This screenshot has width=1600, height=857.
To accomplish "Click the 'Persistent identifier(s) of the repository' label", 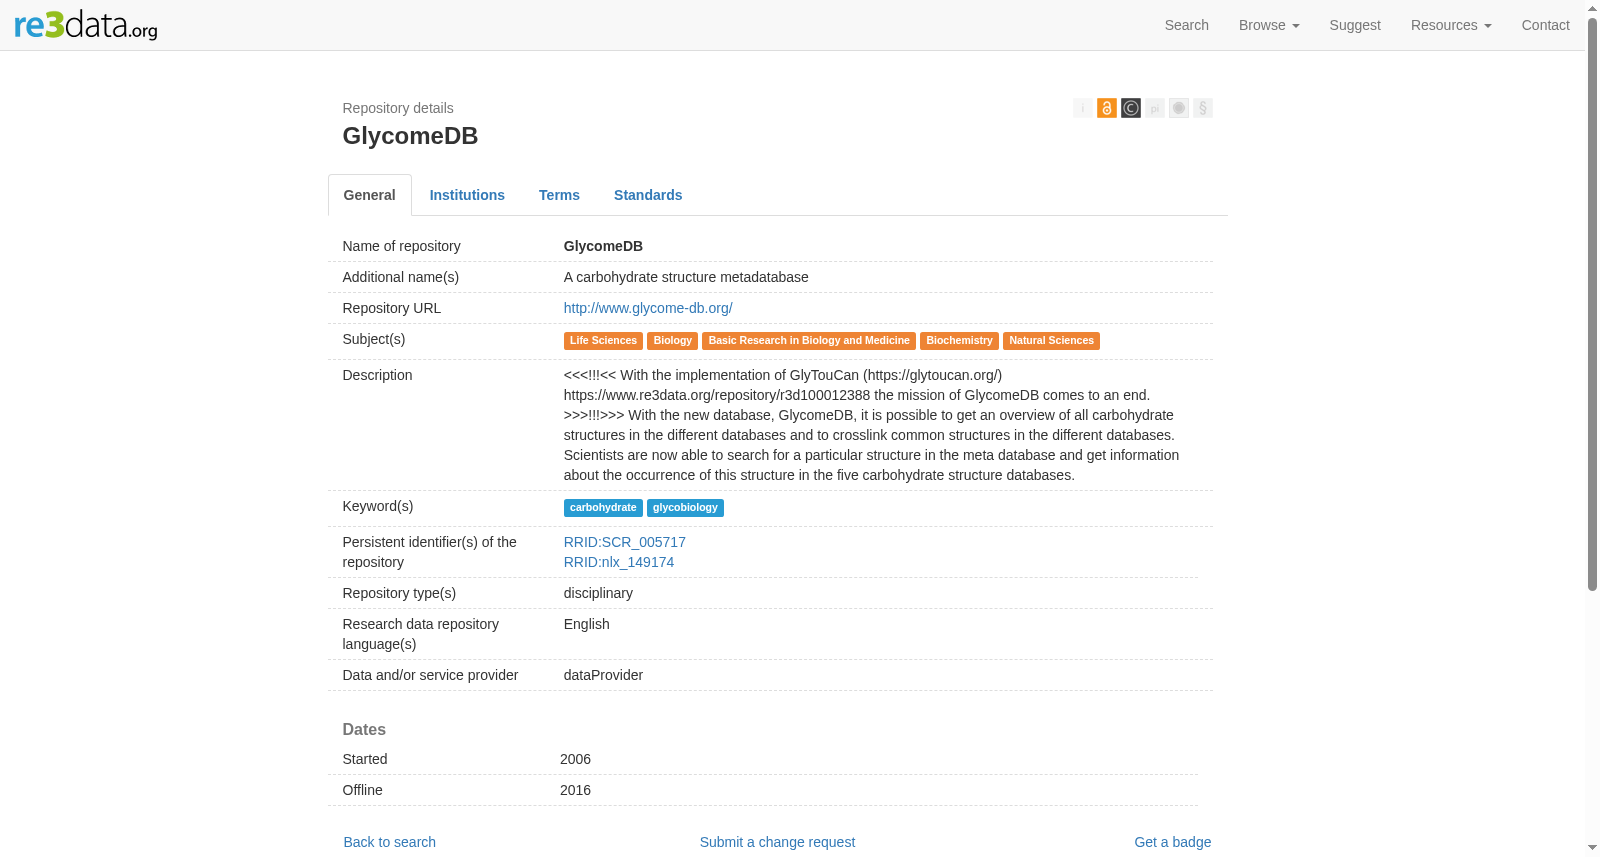I will pyautogui.click(x=430, y=552).
